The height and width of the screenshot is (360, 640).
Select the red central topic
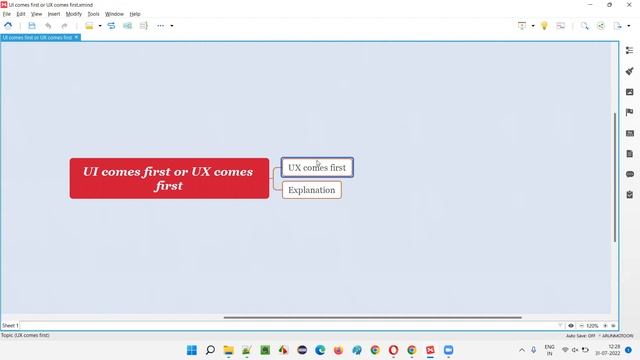coord(169,178)
